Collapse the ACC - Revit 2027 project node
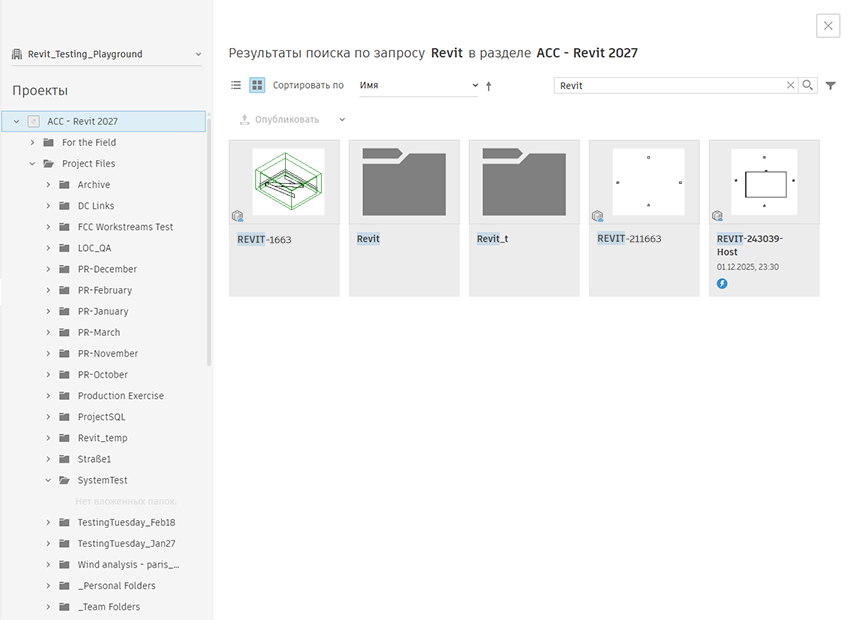Screen dimensions: 856x620 pos(16,121)
